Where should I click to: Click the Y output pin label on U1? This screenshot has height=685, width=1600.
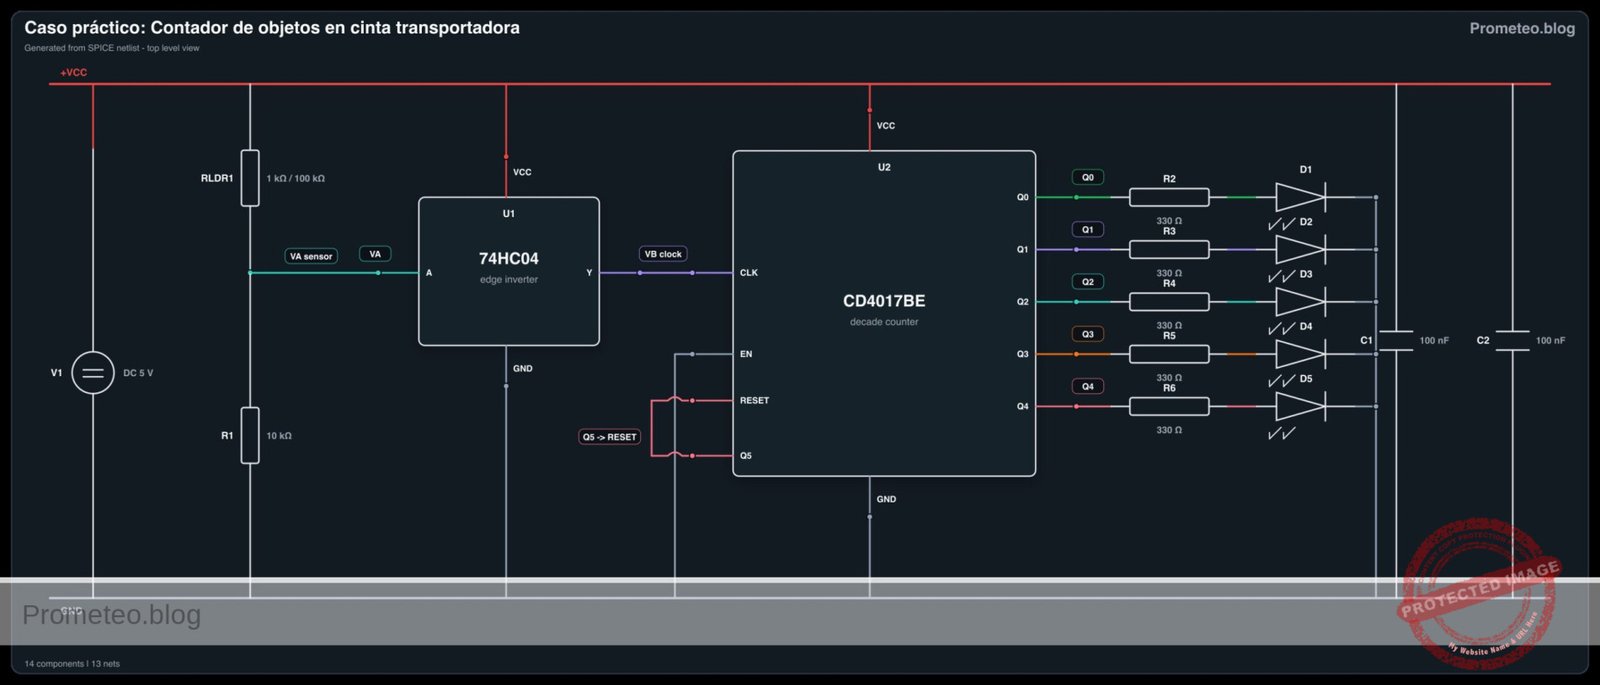[x=589, y=273]
